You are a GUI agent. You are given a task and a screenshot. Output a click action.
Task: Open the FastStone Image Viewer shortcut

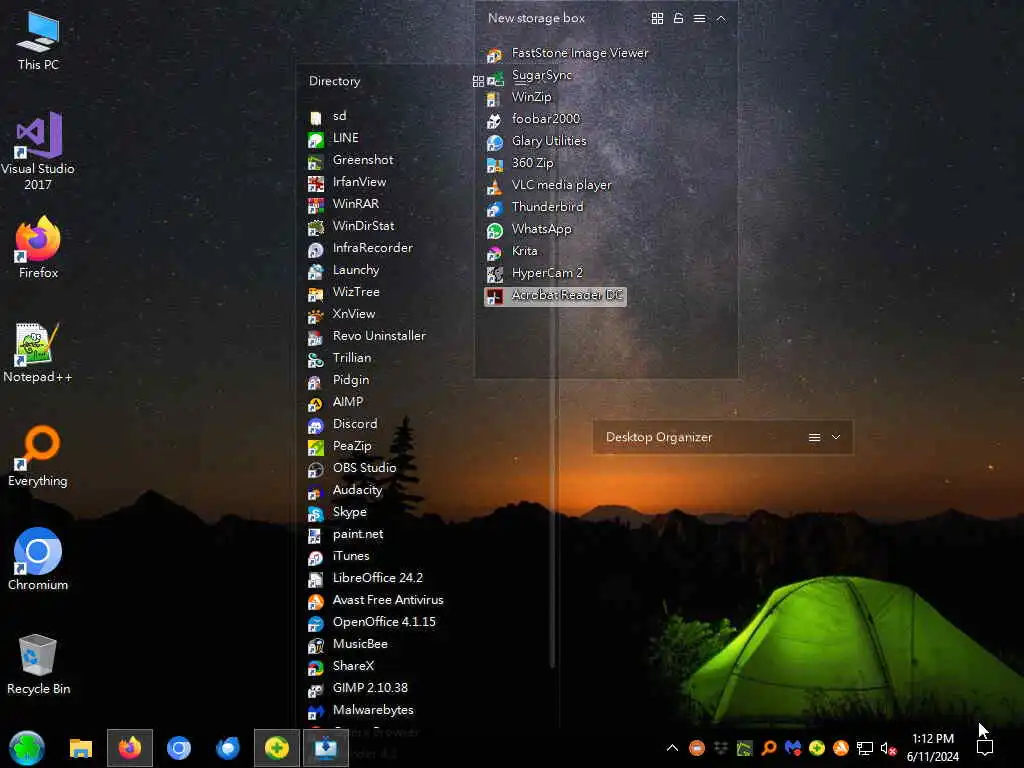click(567, 54)
